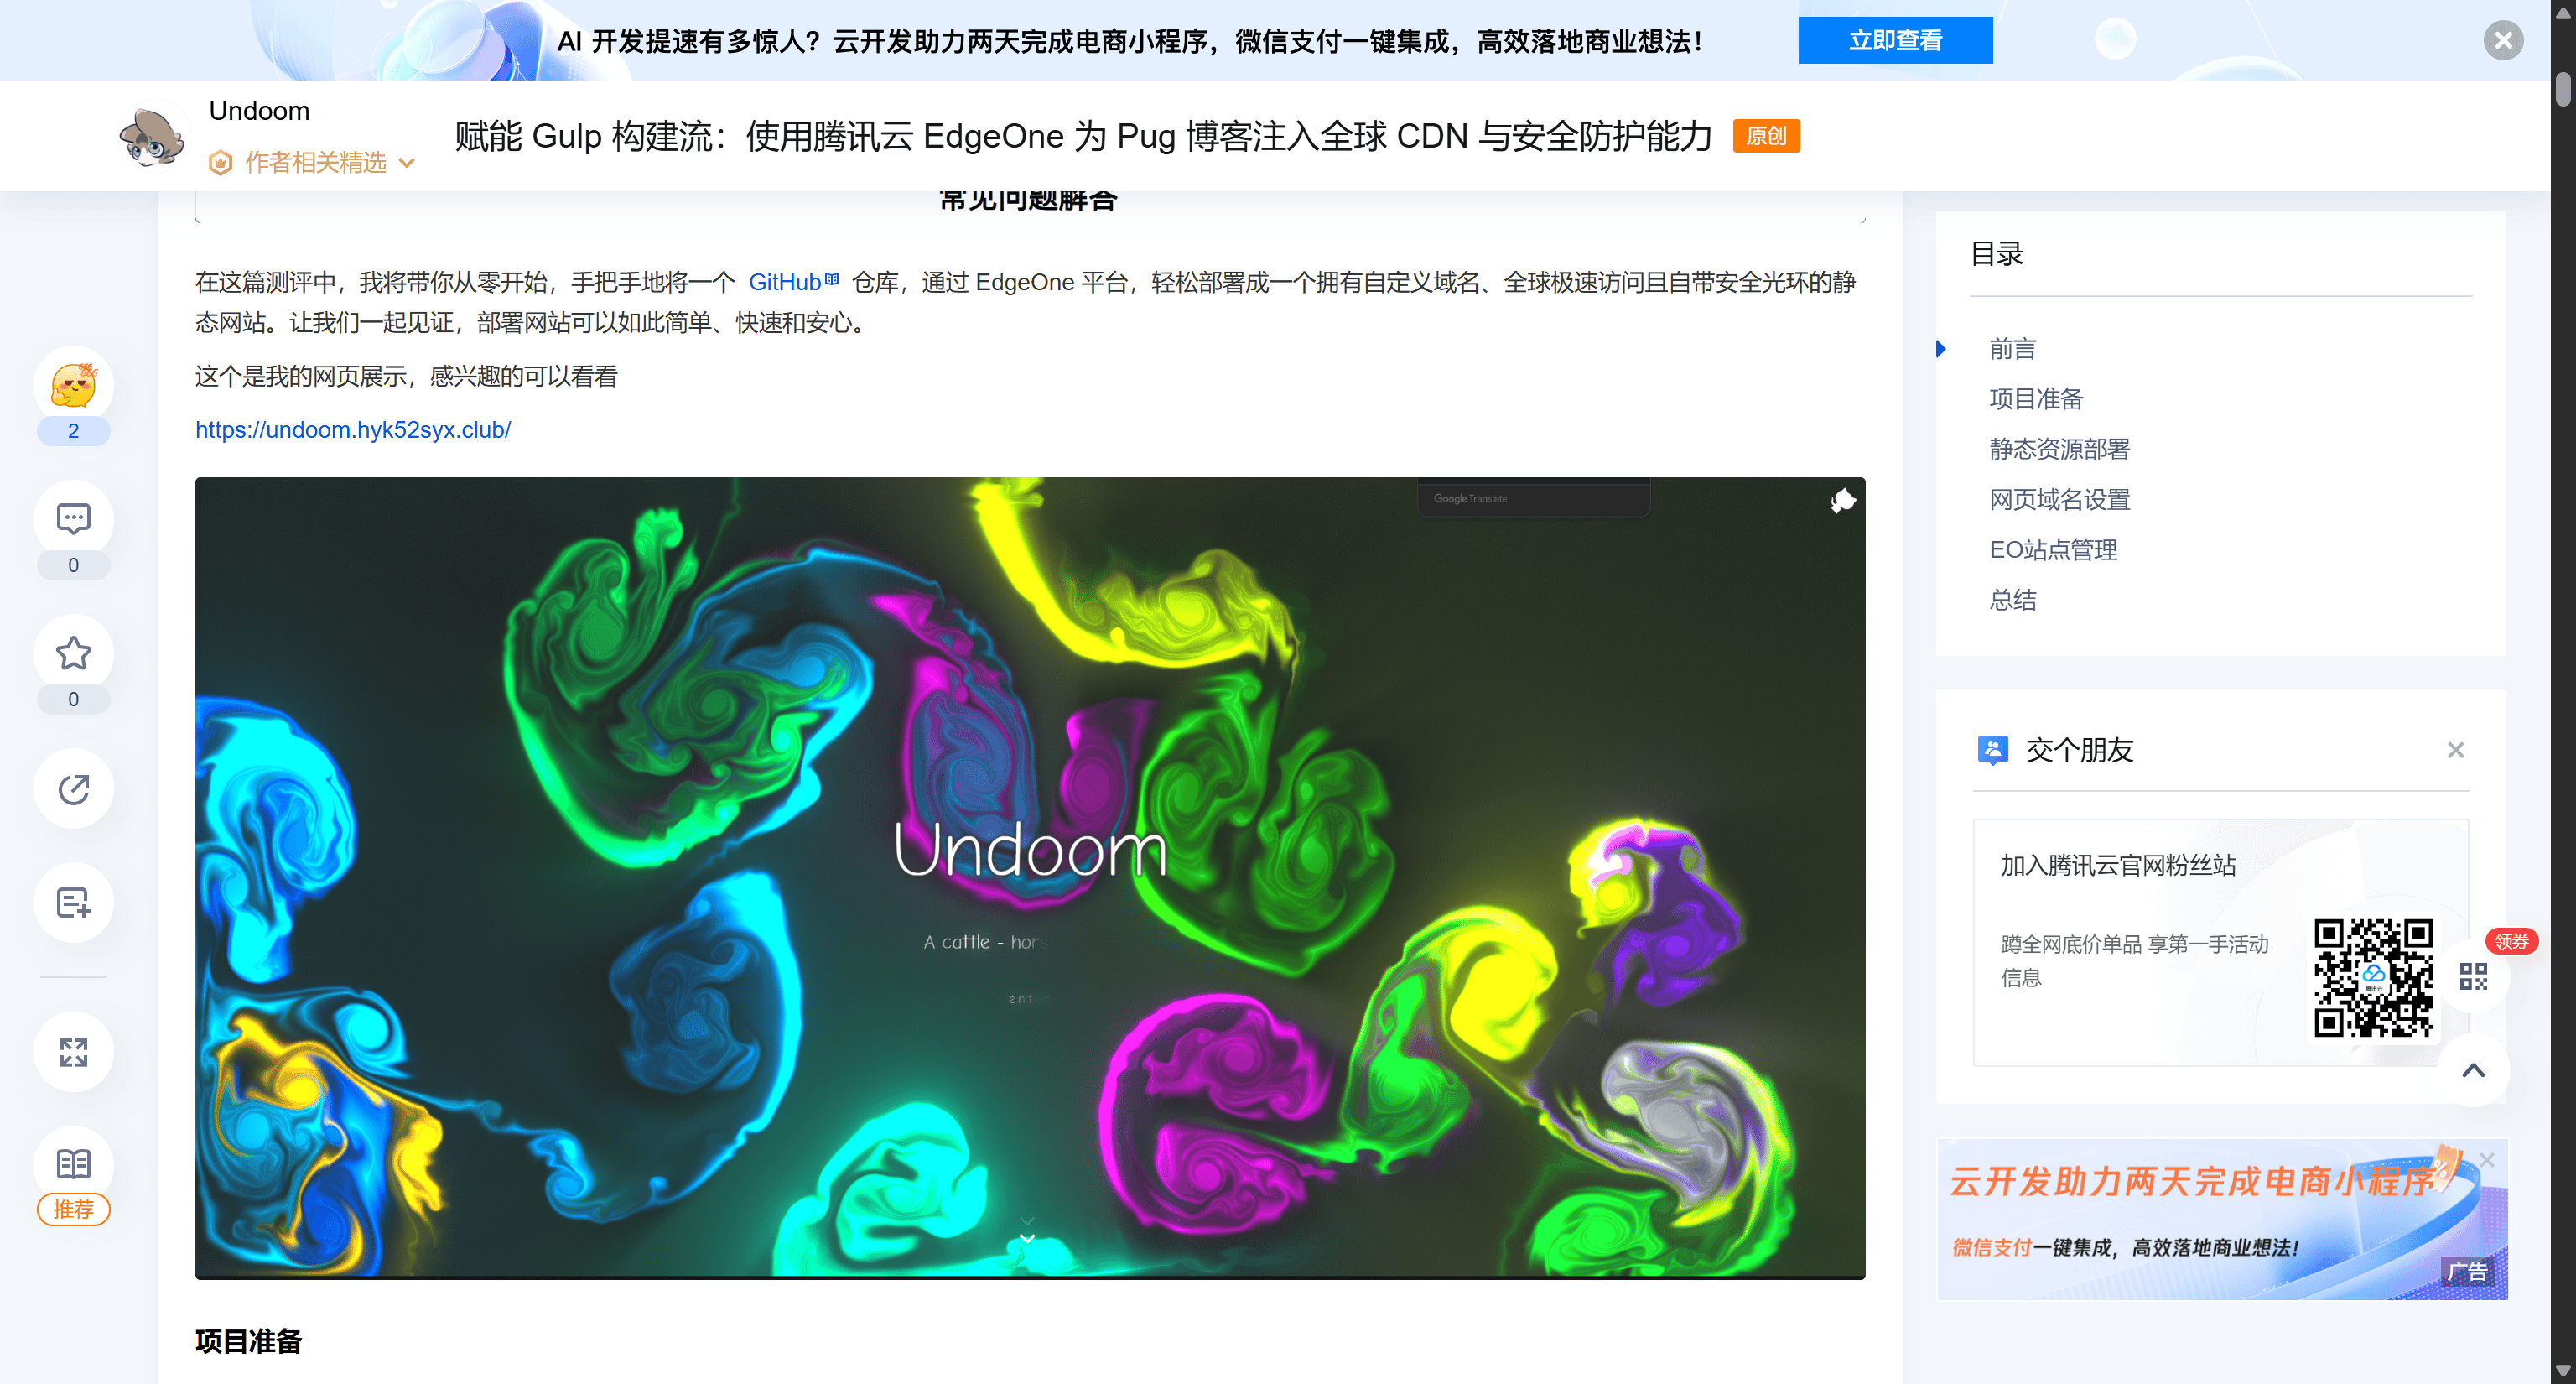Jump to 项目准备 in table of contents
The width and height of the screenshot is (2576, 1384).
[x=2035, y=399]
